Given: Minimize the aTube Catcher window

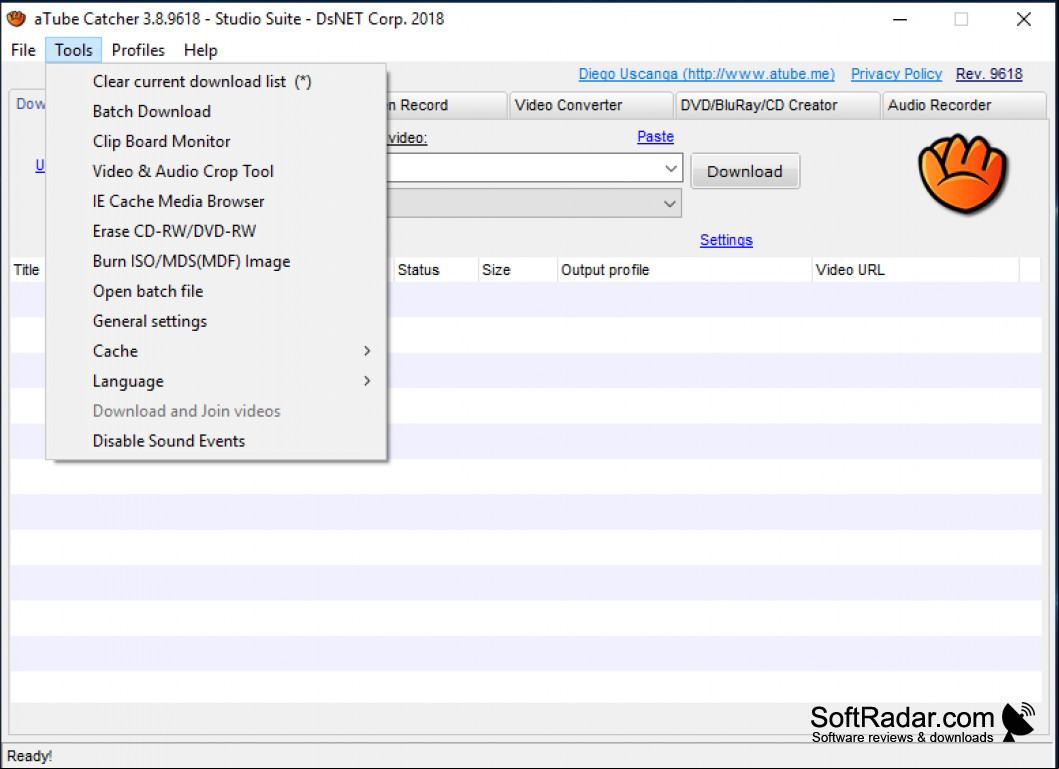Looking at the screenshot, I should tap(900, 19).
